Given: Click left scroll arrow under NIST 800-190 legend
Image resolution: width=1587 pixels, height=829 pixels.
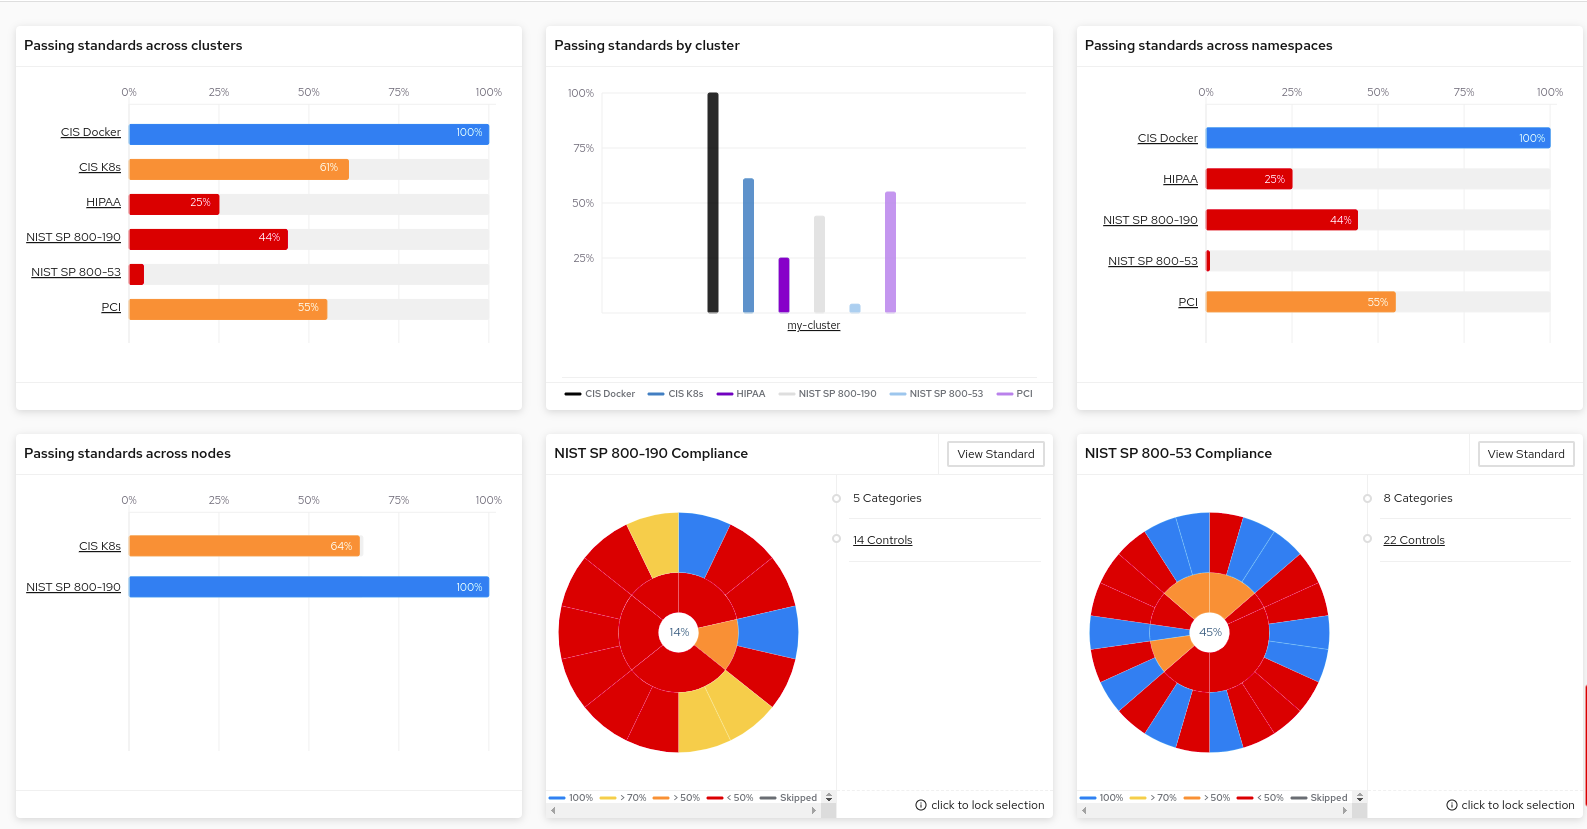Looking at the screenshot, I should point(553,811).
